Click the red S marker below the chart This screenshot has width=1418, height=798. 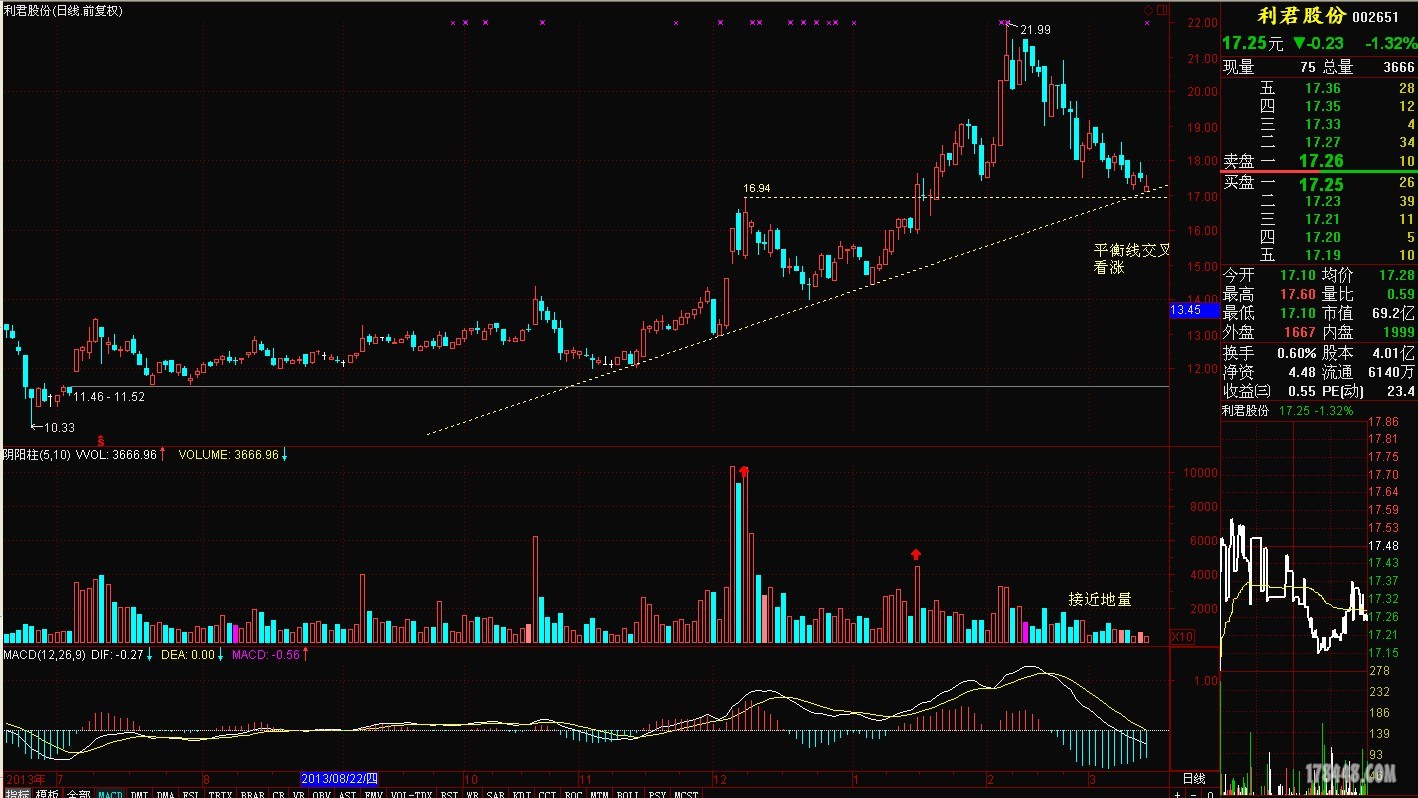click(99, 440)
